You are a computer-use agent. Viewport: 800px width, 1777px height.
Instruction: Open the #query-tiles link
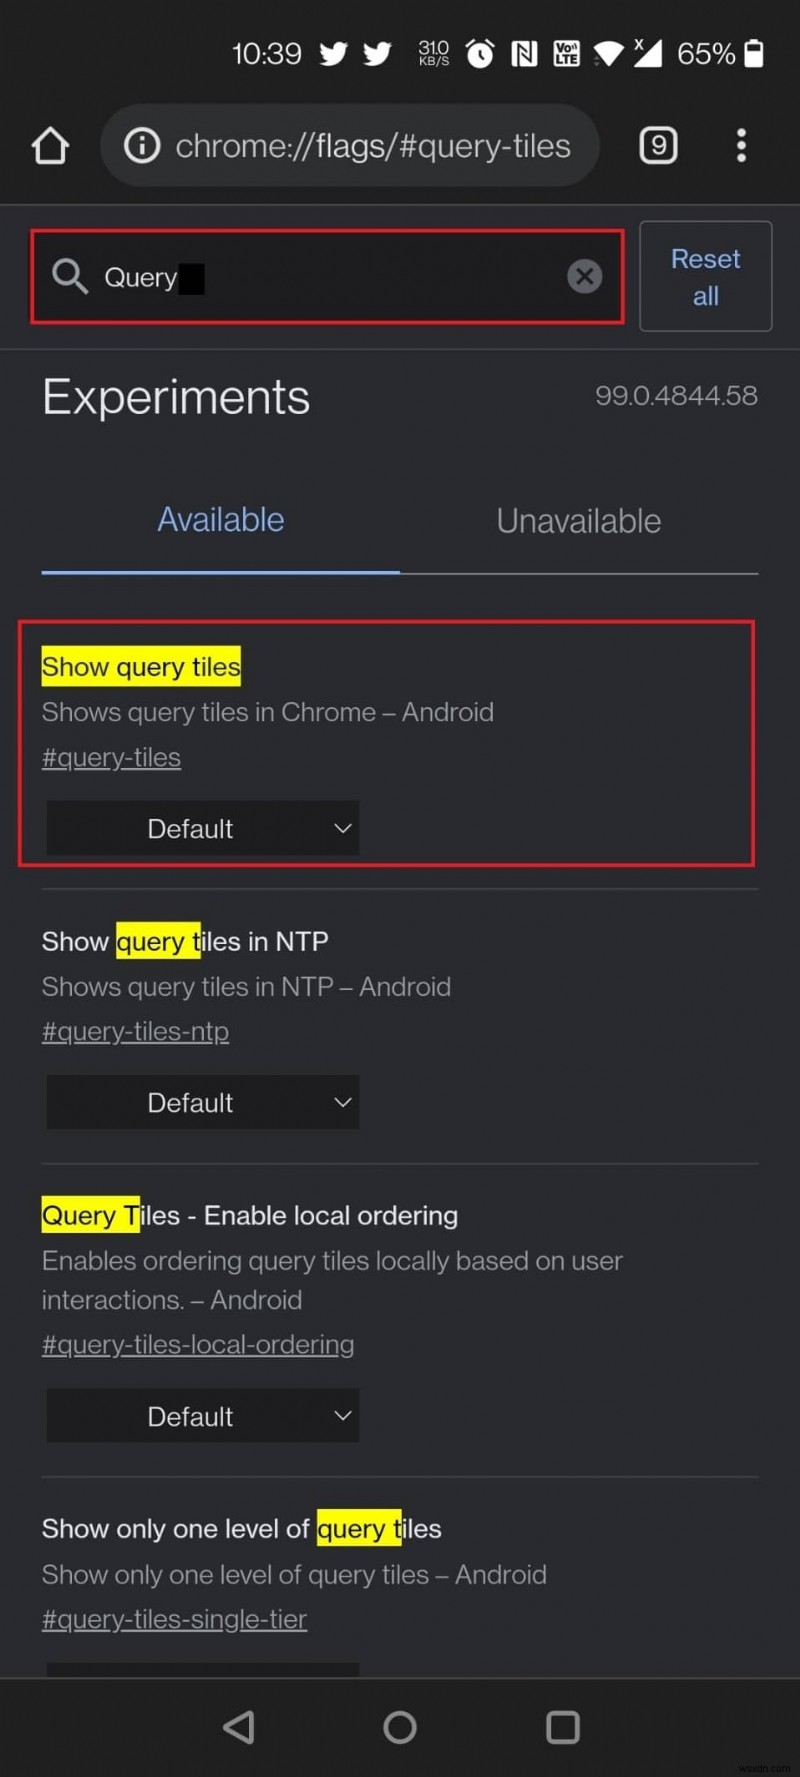coord(111,758)
